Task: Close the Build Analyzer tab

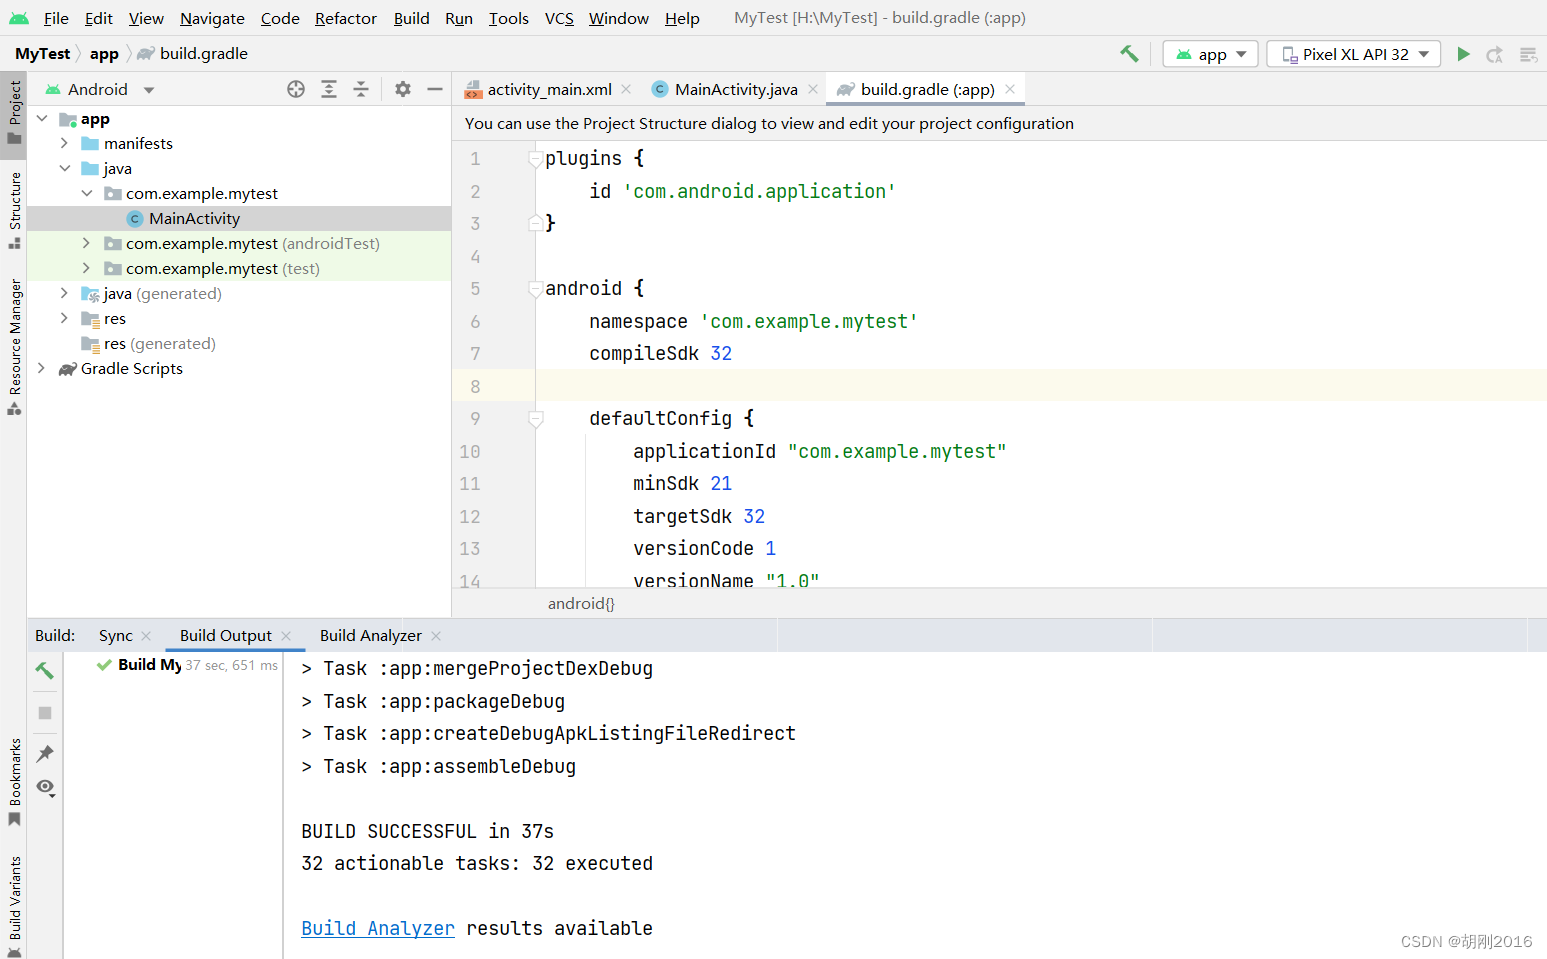Action: point(436,636)
